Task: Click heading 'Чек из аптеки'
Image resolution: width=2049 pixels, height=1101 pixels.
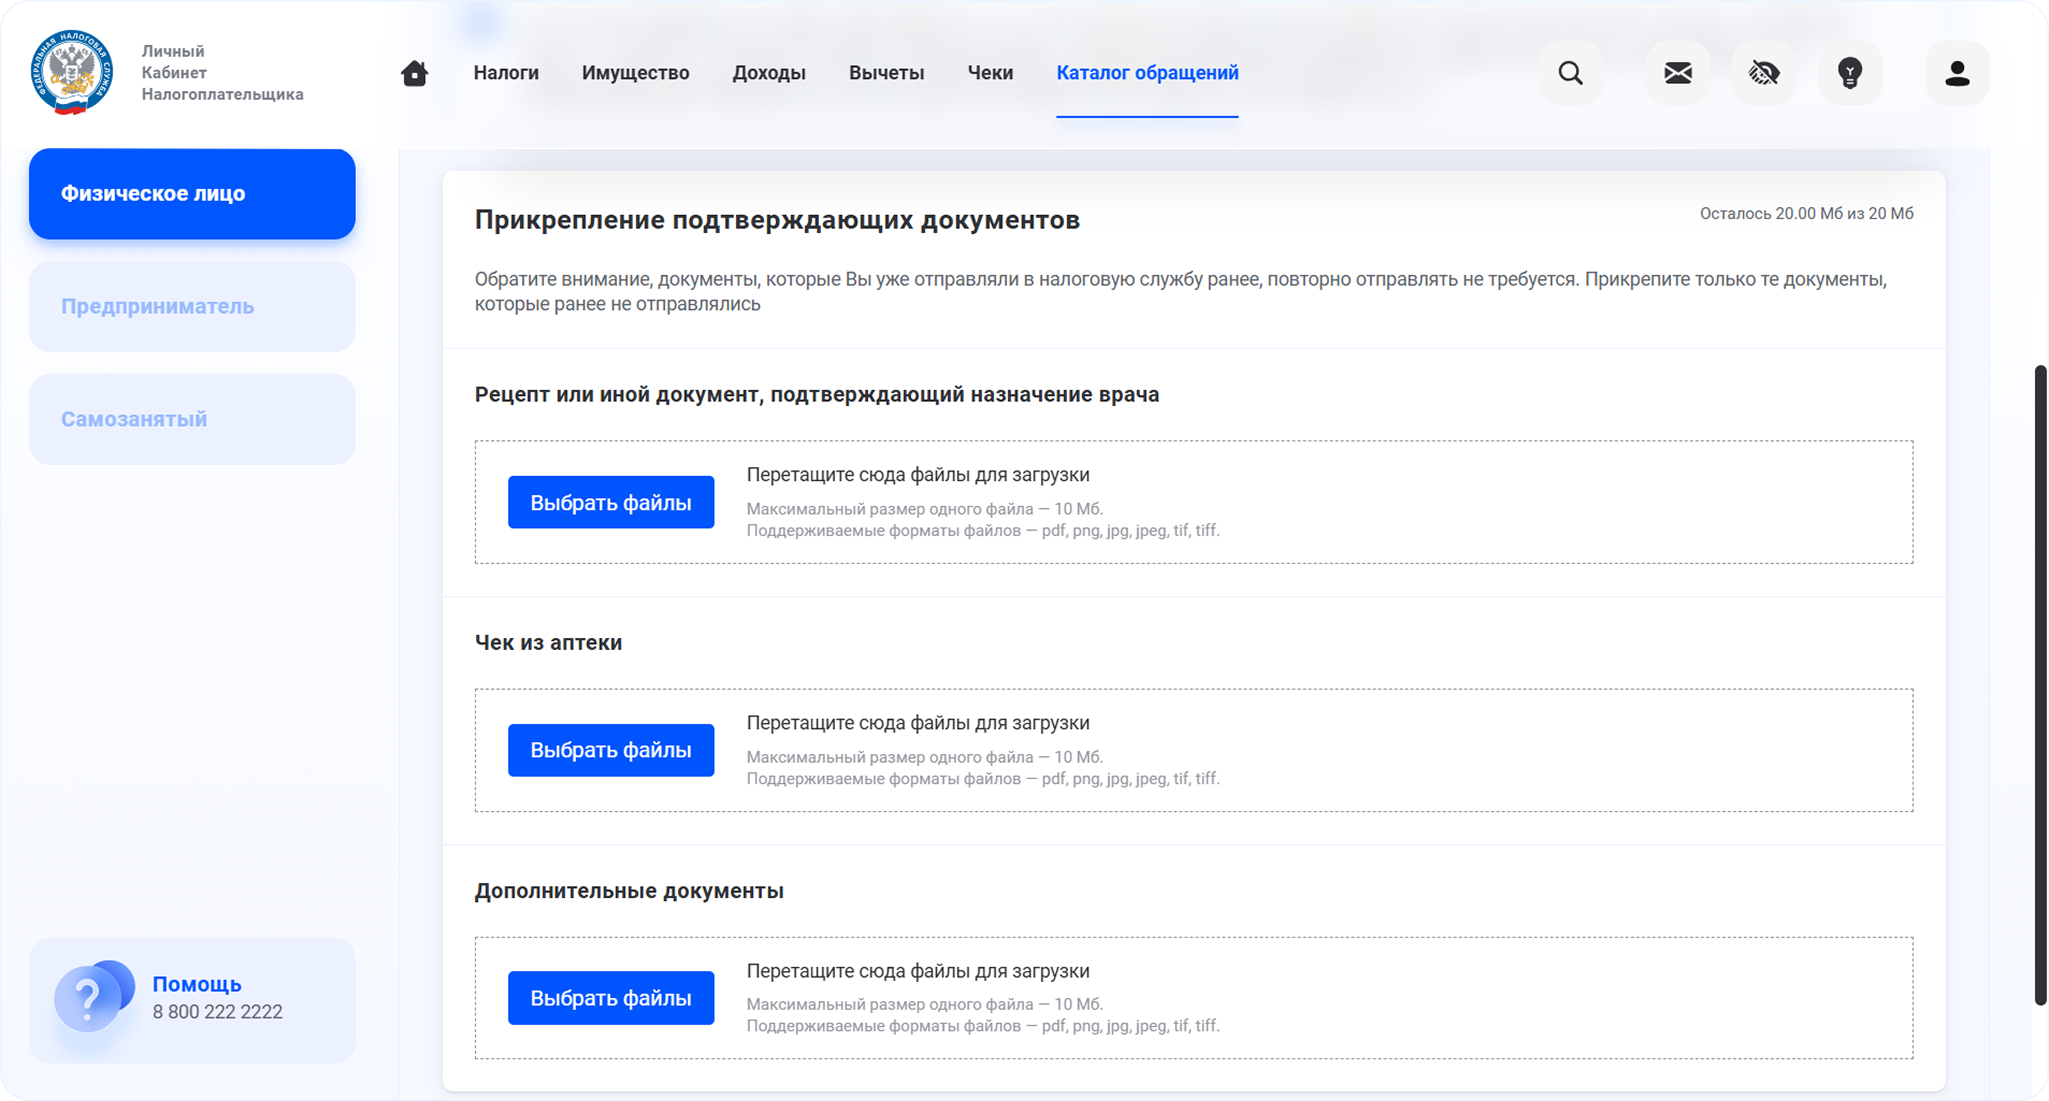Action: 548,643
